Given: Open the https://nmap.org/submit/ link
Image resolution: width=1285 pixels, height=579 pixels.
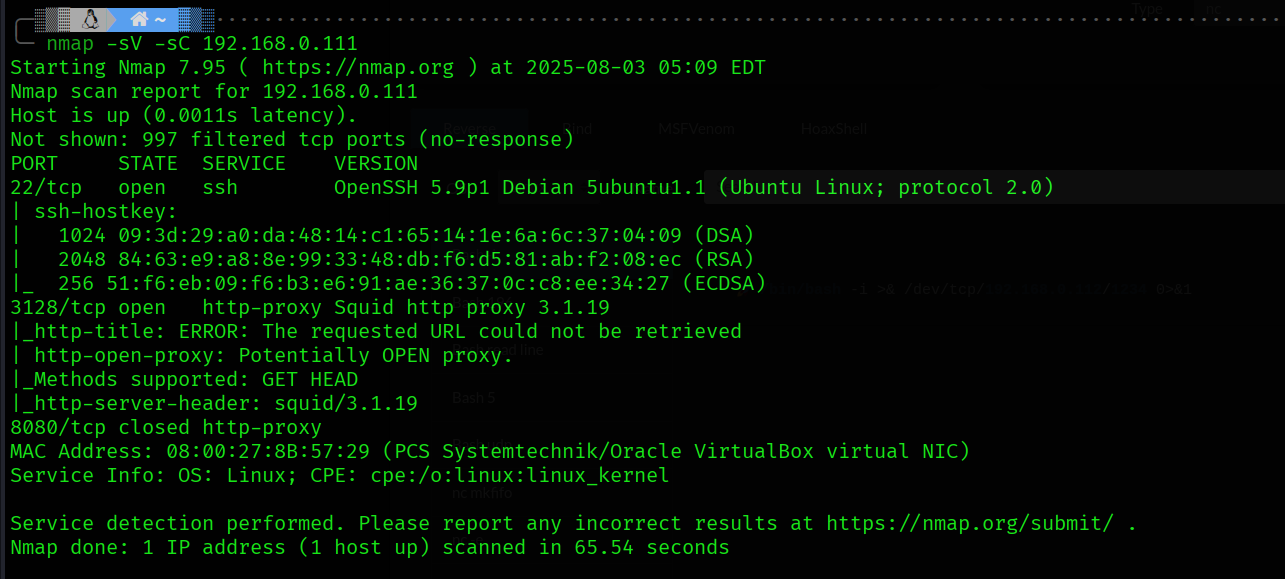Looking at the screenshot, I should click(970, 523).
